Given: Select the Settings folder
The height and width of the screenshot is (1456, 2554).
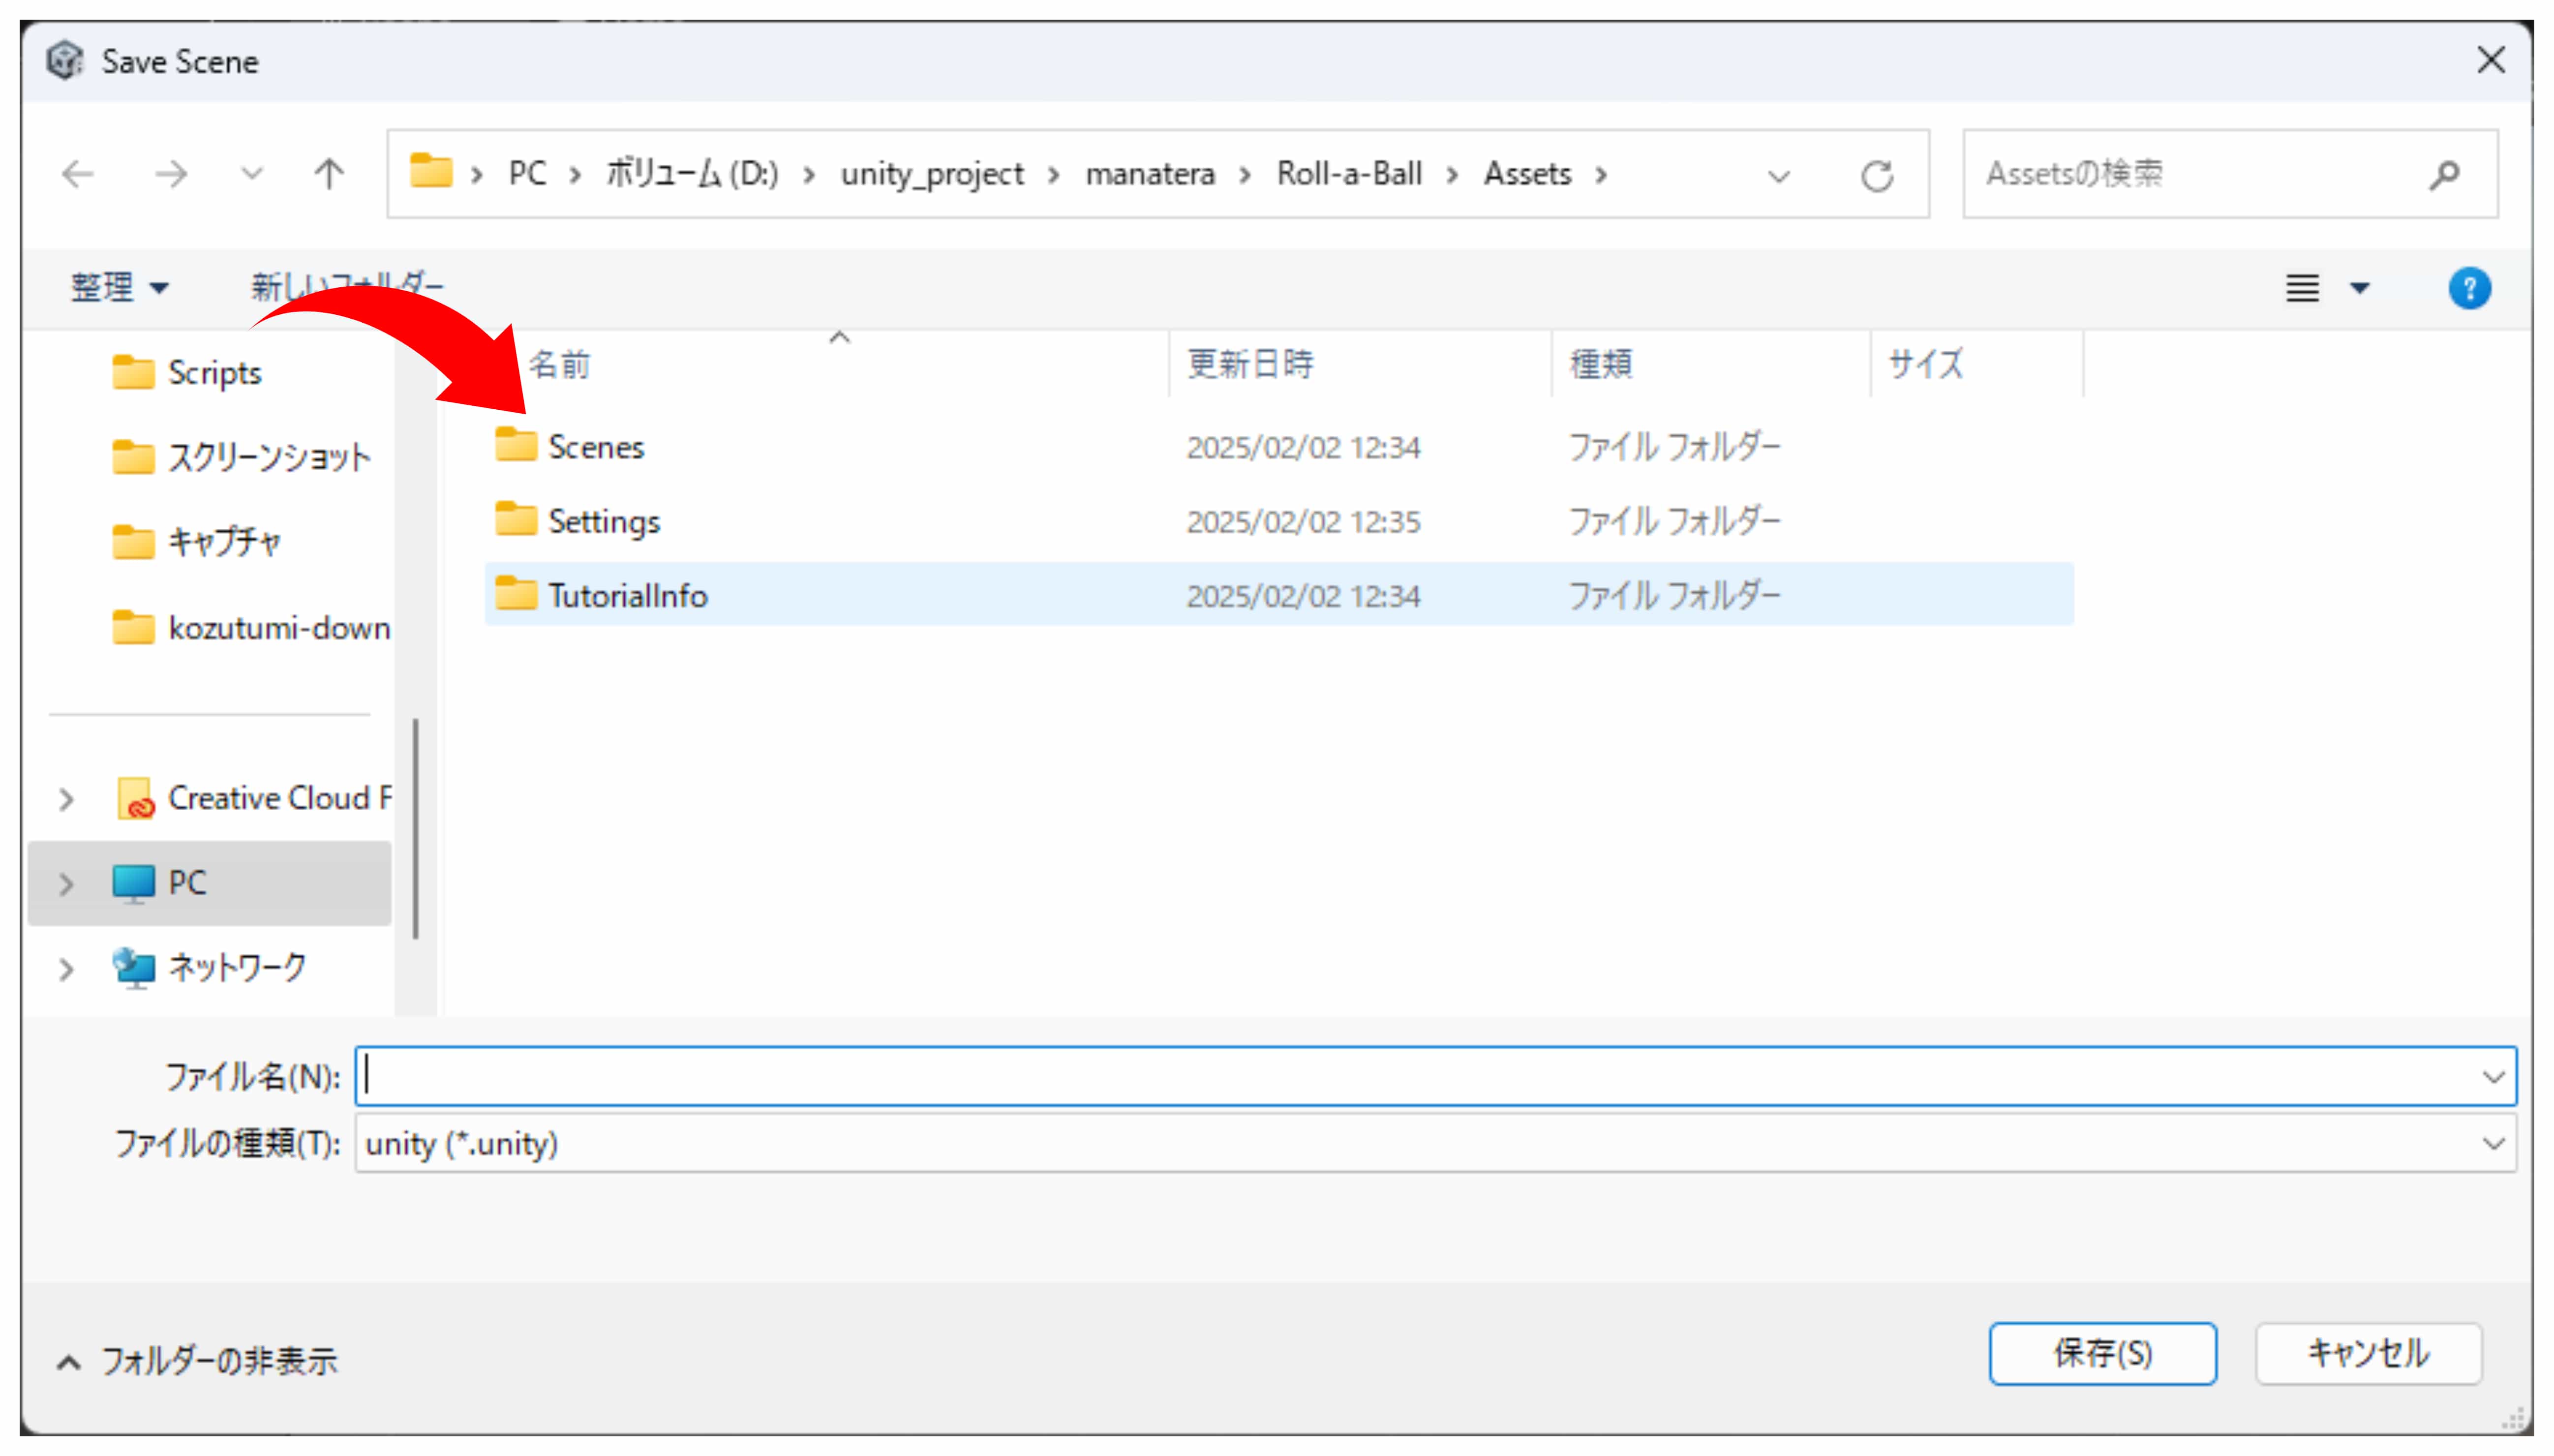Looking at the screenshot, I should point(603,521).
